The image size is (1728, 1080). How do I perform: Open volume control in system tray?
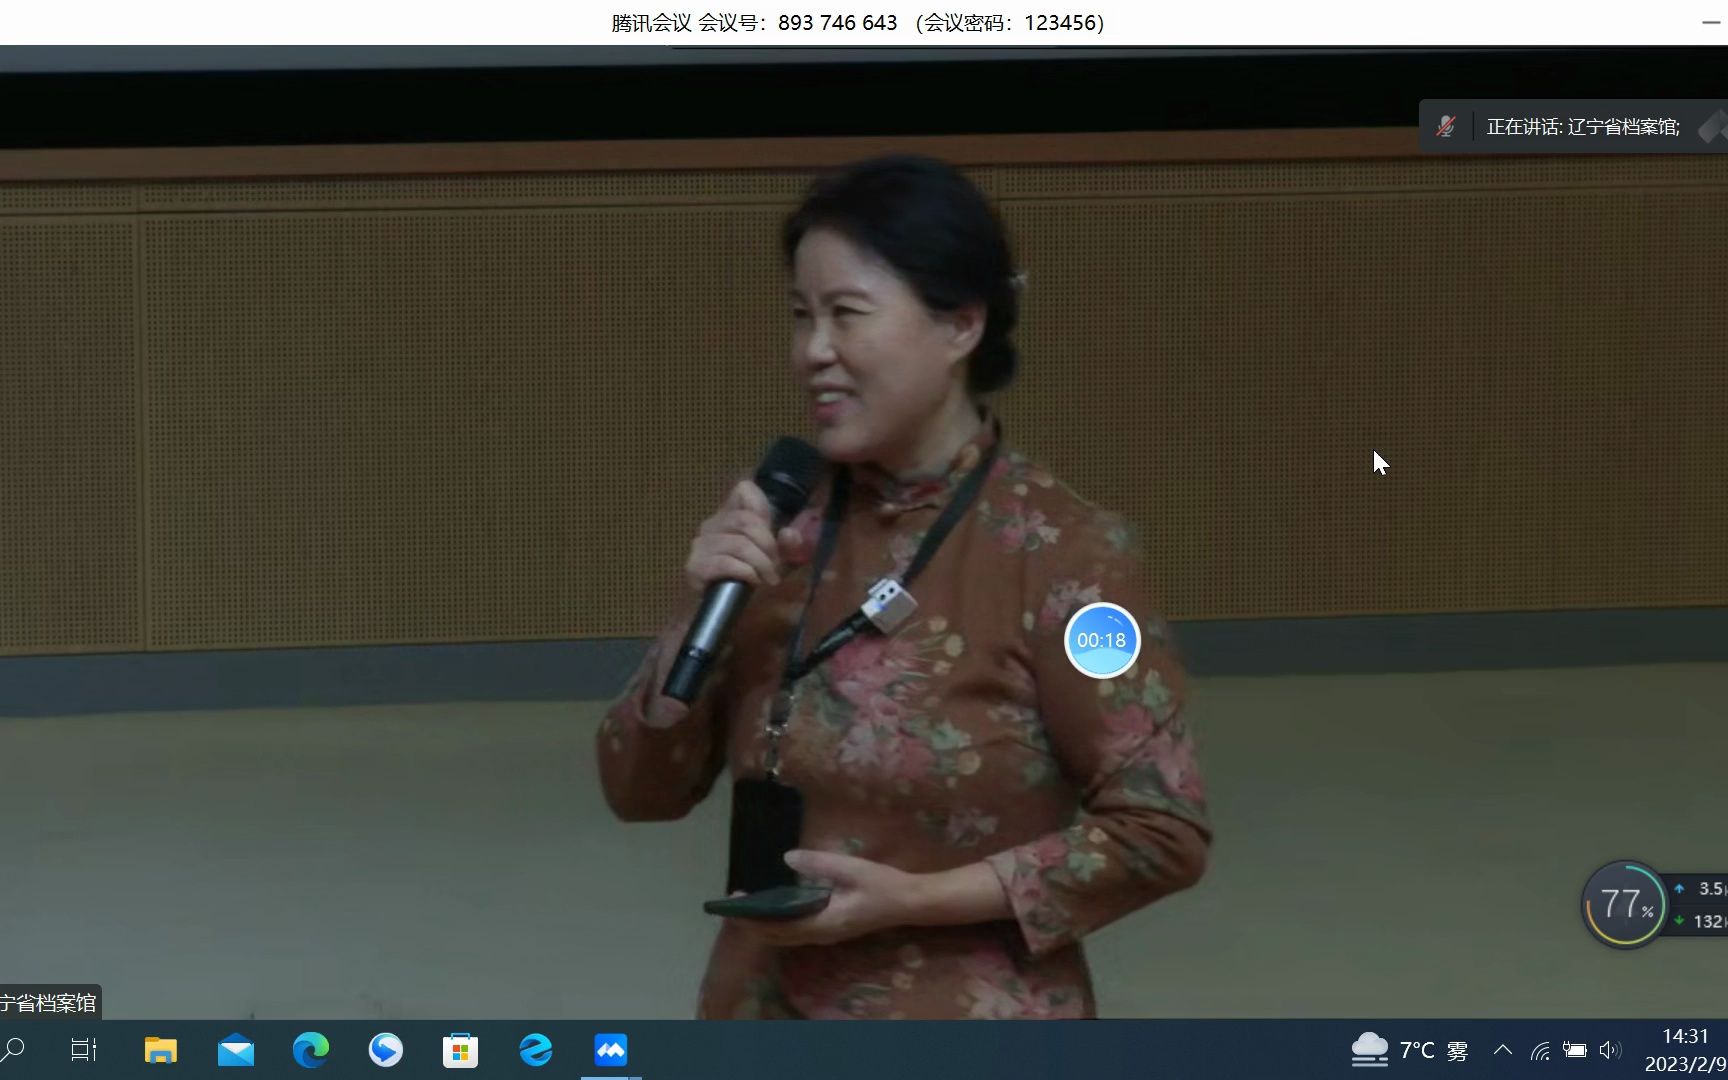[1610, 1050]
